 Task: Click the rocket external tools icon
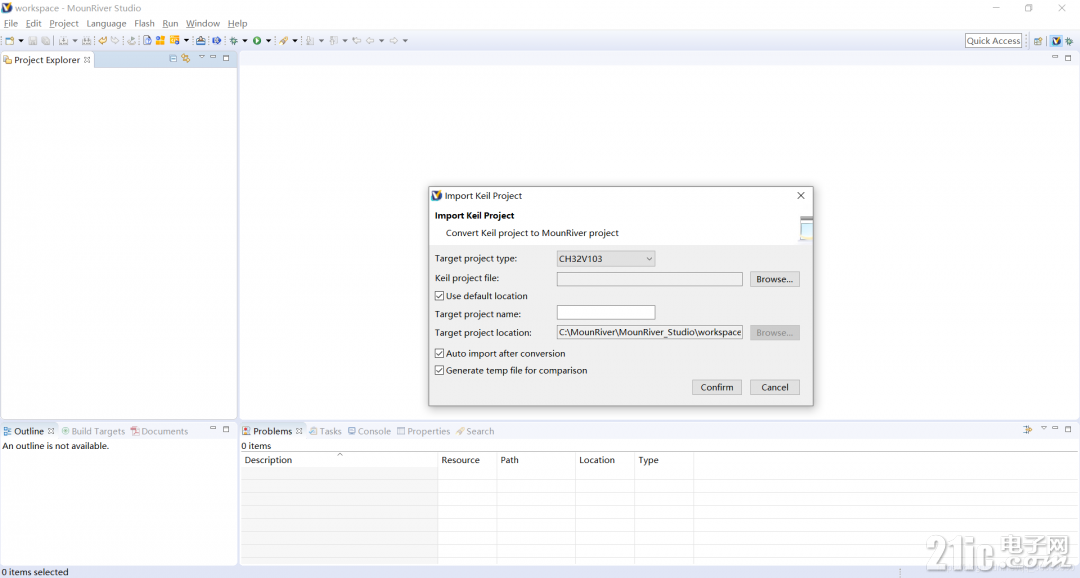(283, 41)
